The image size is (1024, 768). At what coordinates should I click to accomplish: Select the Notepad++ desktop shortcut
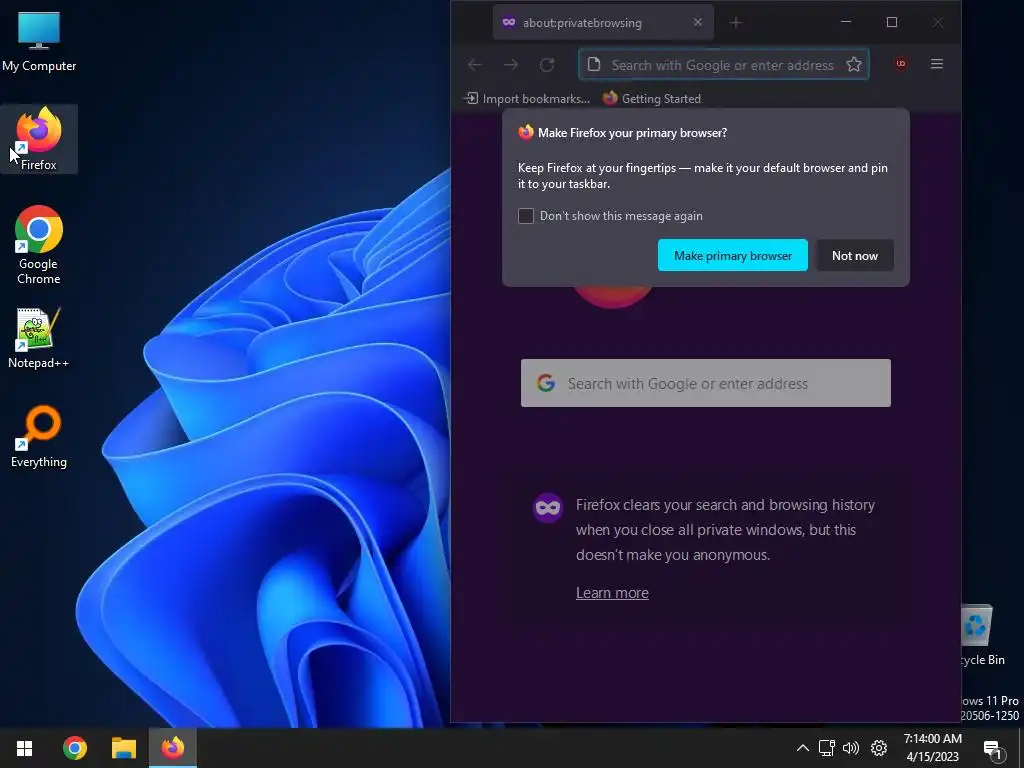[x=39, y=338]
